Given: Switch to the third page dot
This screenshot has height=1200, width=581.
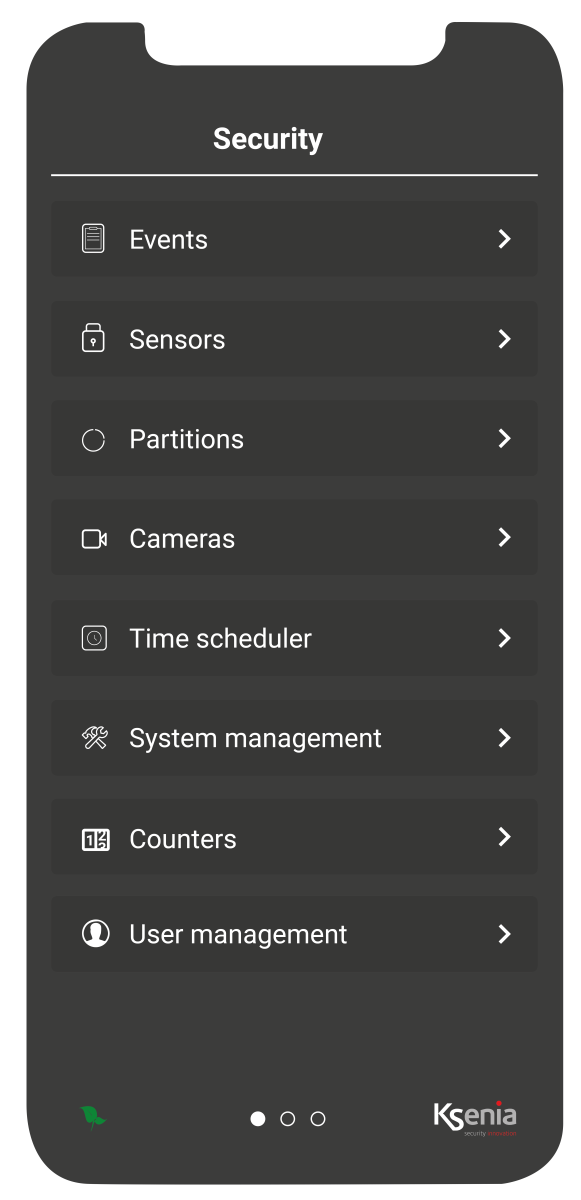Looking at the screenshot, I should [318, 1118].
